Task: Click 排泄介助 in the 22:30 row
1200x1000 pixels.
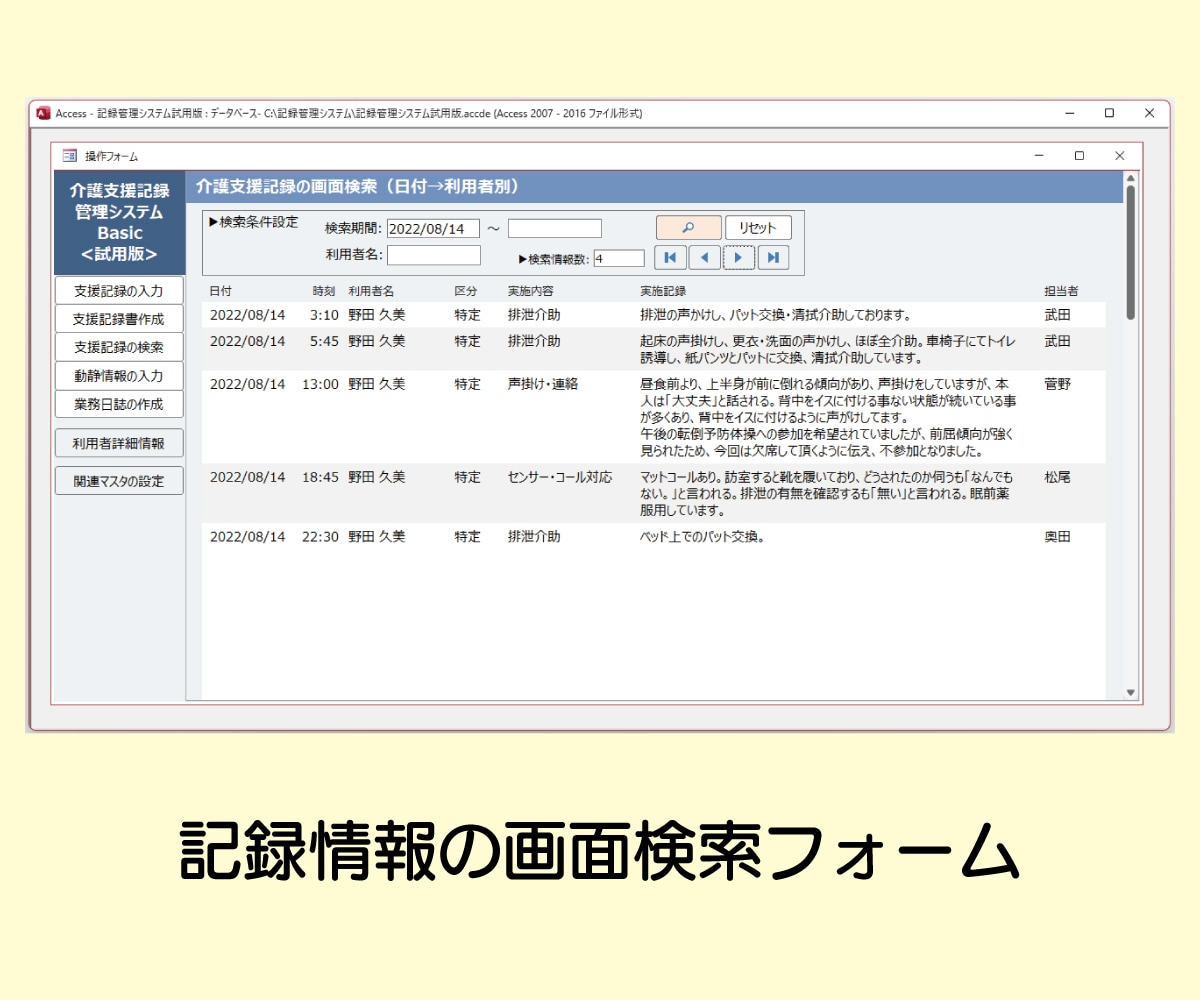Action: [534, 537]
